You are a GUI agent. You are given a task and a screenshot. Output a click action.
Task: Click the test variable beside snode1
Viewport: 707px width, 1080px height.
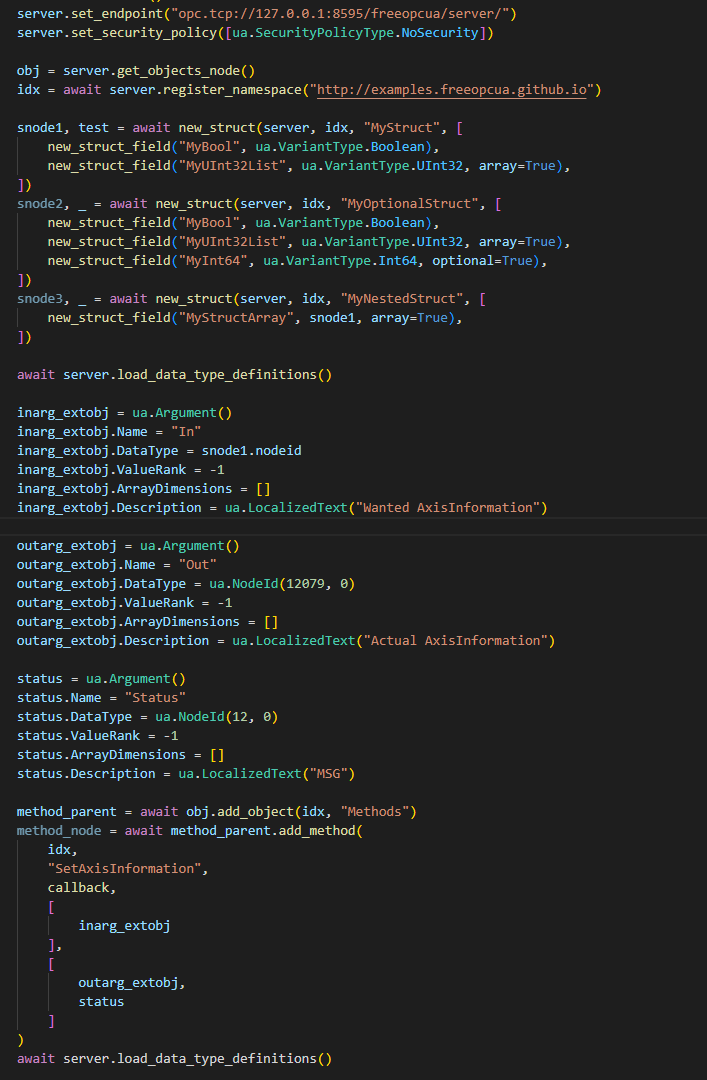tap(94, 127)
